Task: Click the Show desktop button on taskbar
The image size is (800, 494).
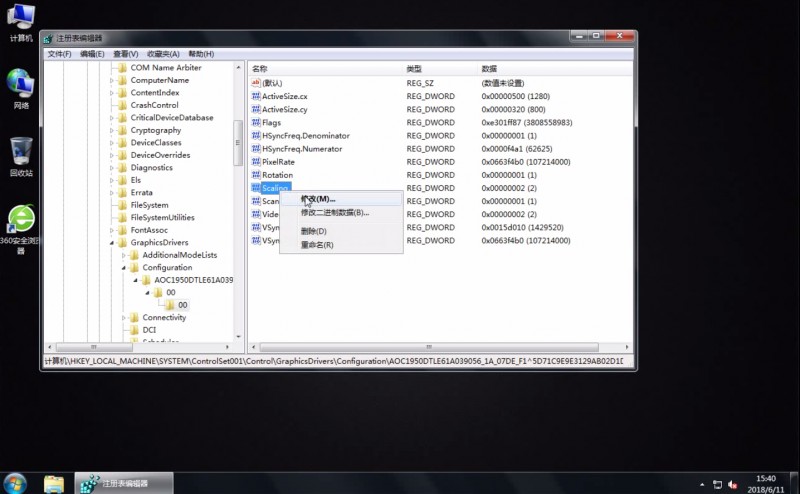Action: pos(795,483)
